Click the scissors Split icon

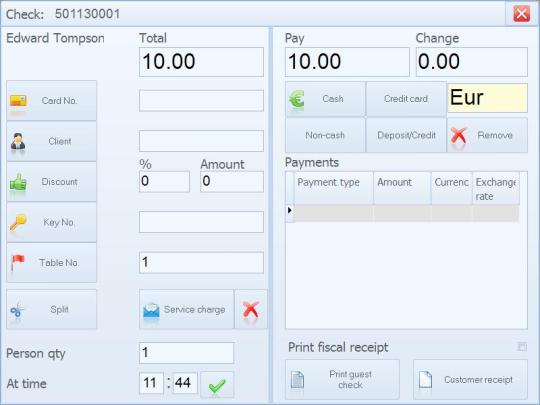17,310
